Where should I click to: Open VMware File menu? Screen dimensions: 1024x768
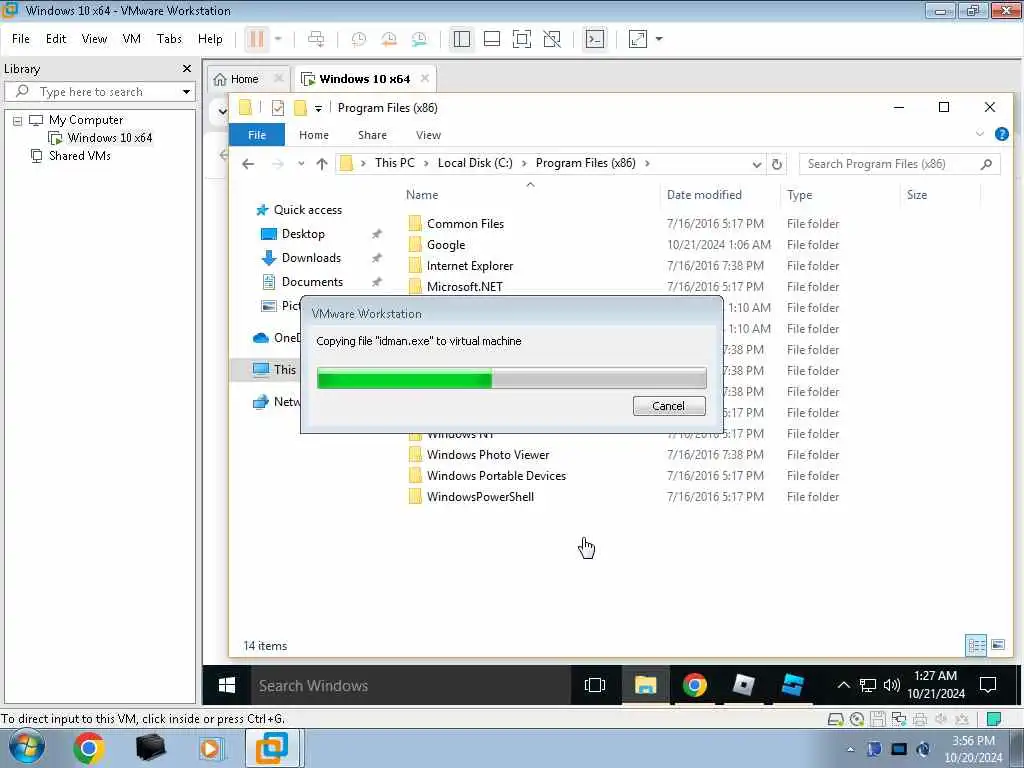click(21, 39)
